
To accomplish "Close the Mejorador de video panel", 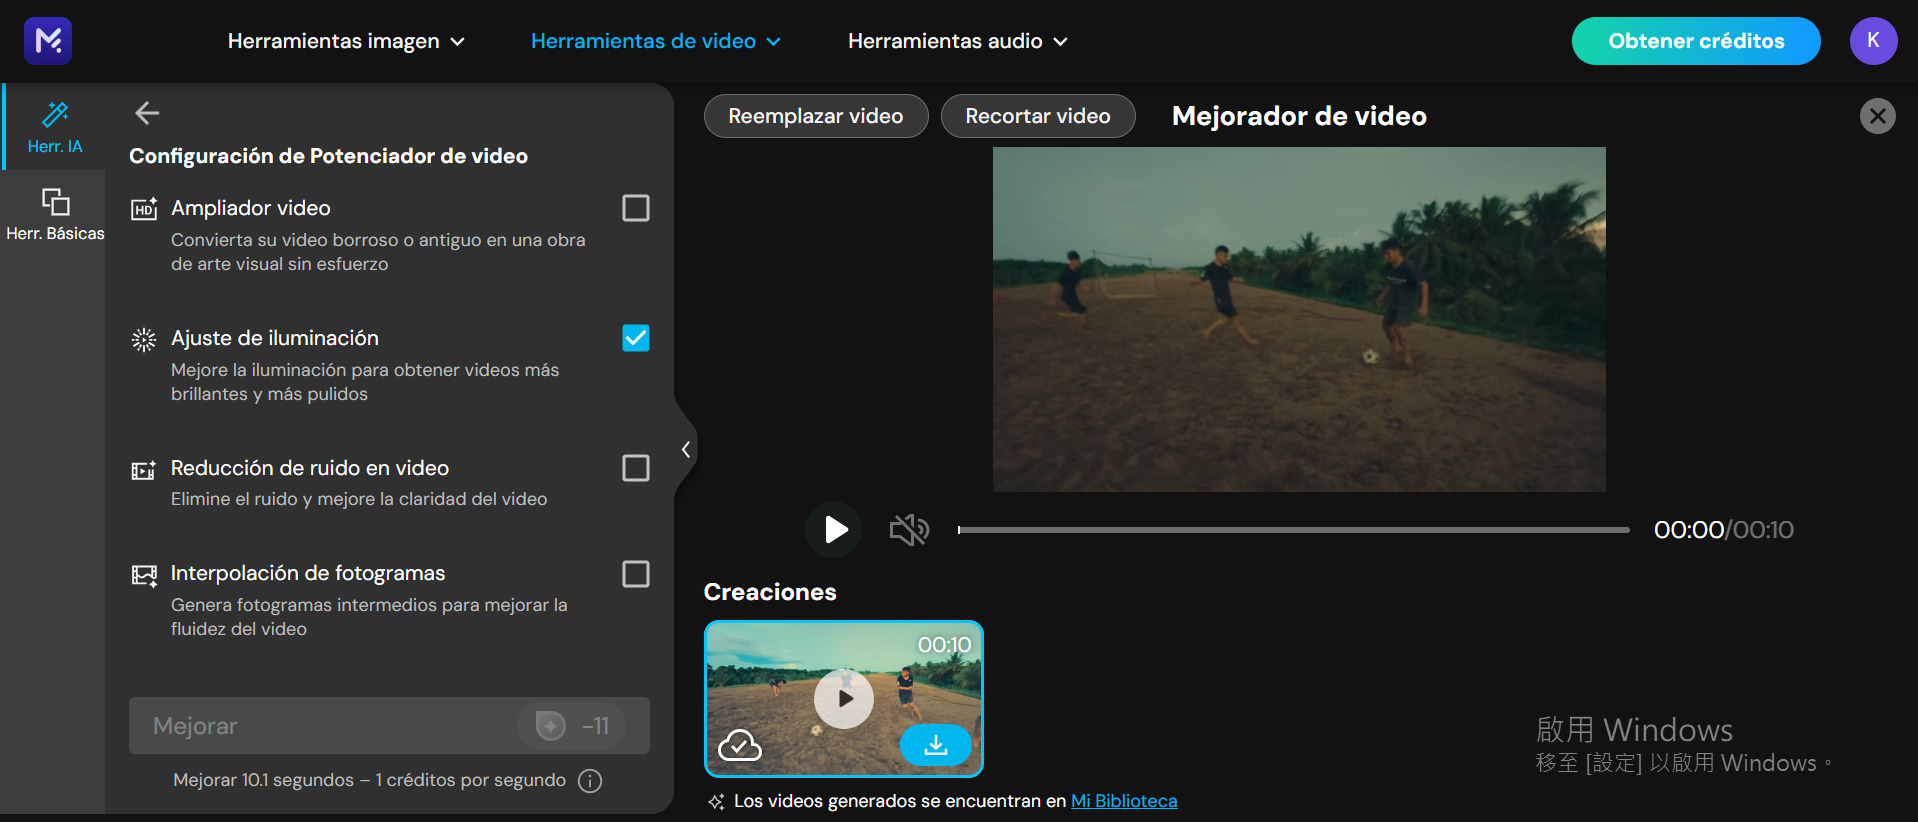I will 1877,116.
